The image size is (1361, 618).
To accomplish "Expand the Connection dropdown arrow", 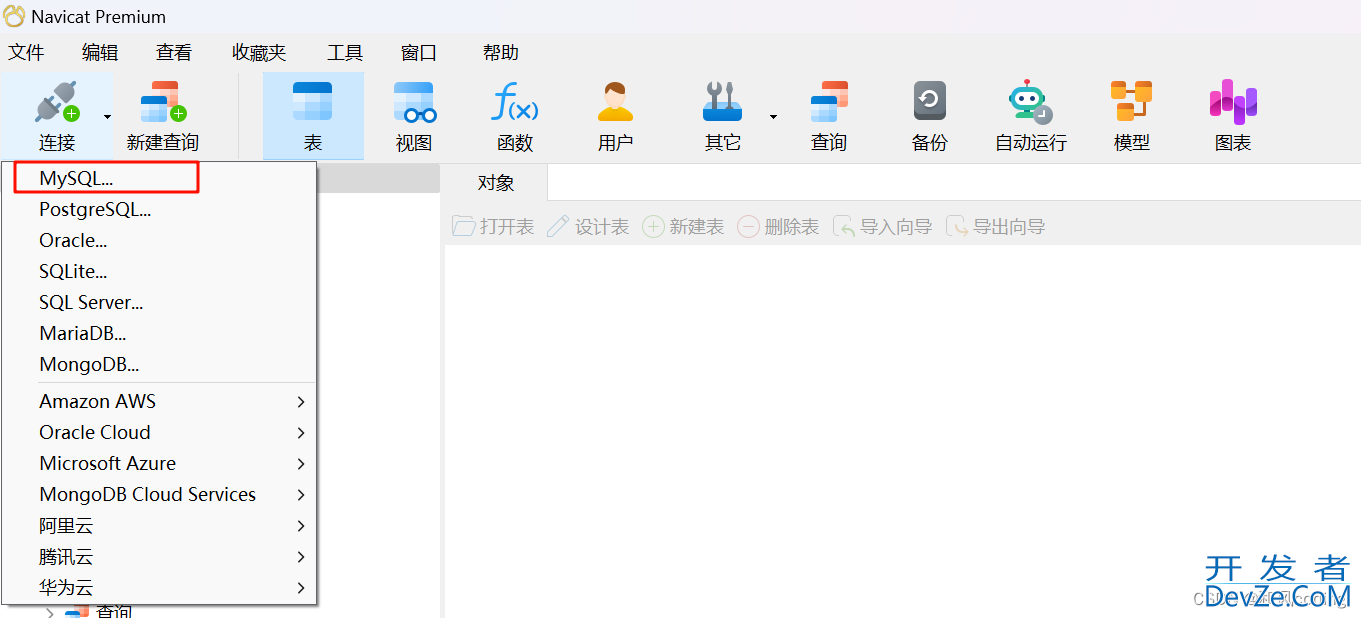I will [x=107, y=116].
